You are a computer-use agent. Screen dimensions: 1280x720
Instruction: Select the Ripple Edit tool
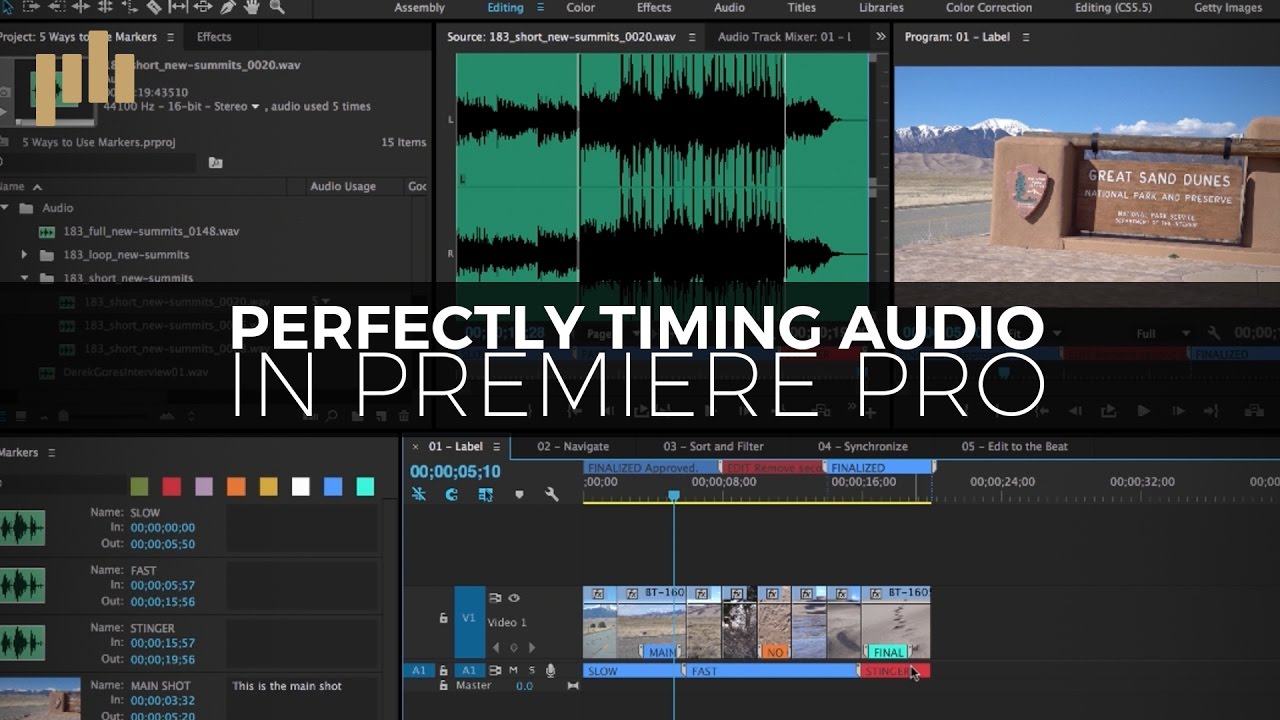click(x=81, y=7)
